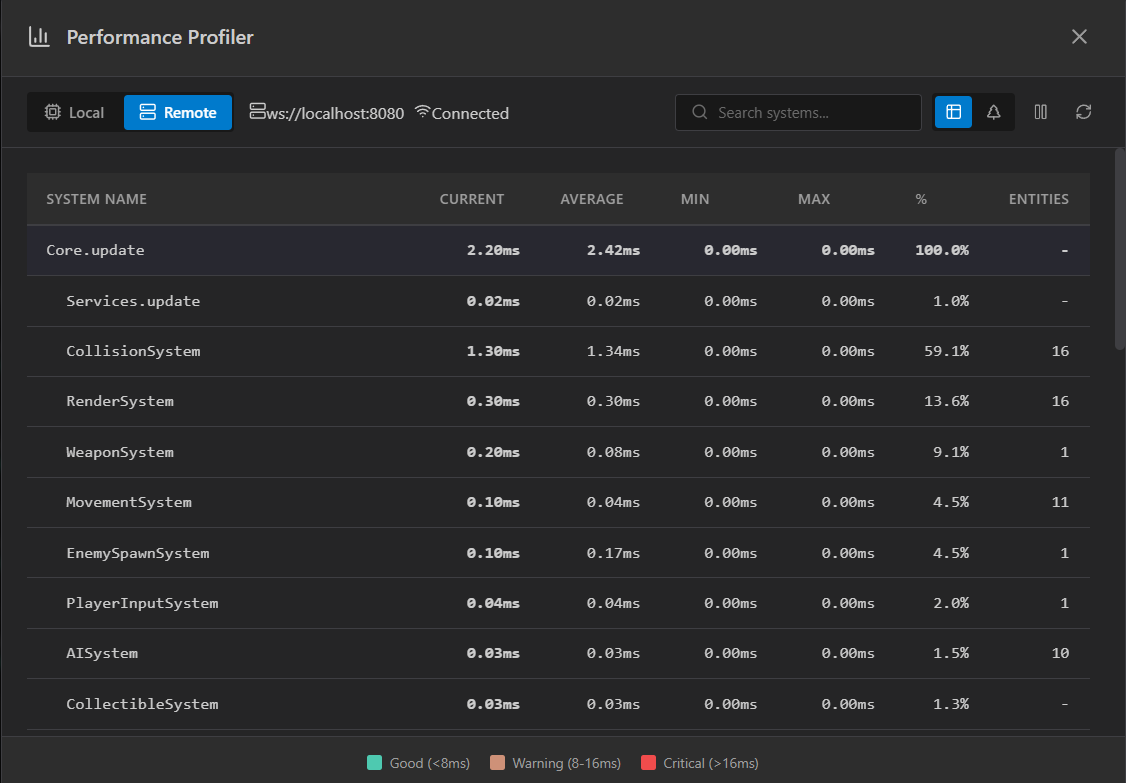The width and height of the screenshot is (1126, 783).
Task: Refresh the profiling data
Action: pyautogui.click(x=1083, y=112)
